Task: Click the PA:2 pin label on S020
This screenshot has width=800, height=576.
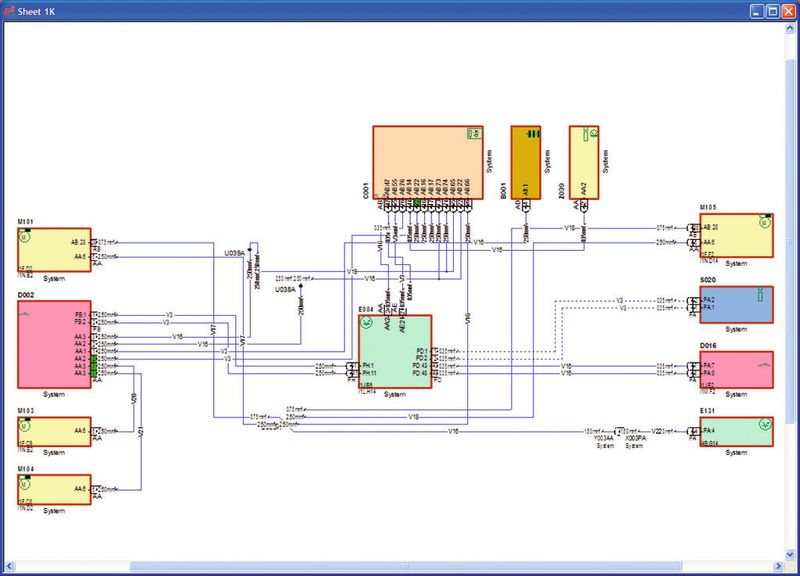Action: tap(709, 300)
